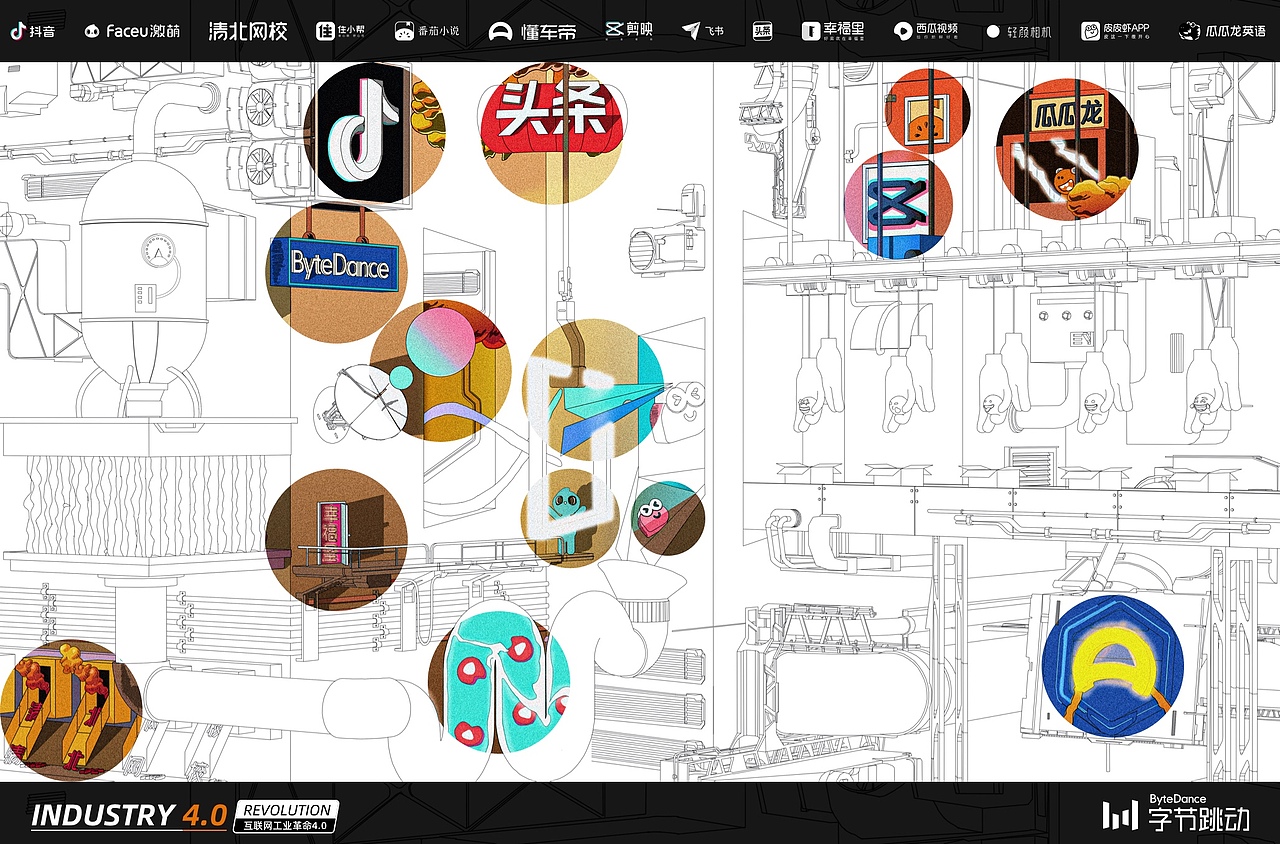This screenshot has width=1280, height=844.
Task: Click the REVOLUTION 互联网工业革命4.0 badge
Action: 287,816
